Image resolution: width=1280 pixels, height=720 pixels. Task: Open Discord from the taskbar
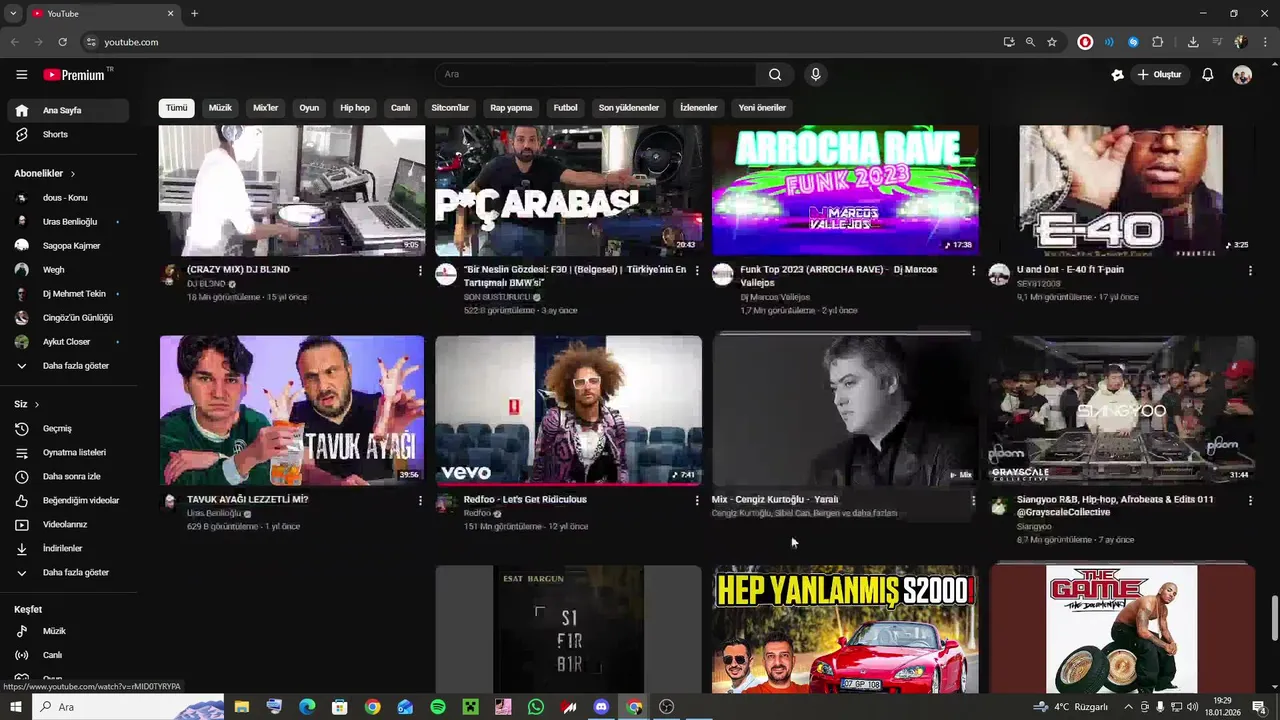tap(601, 707)
